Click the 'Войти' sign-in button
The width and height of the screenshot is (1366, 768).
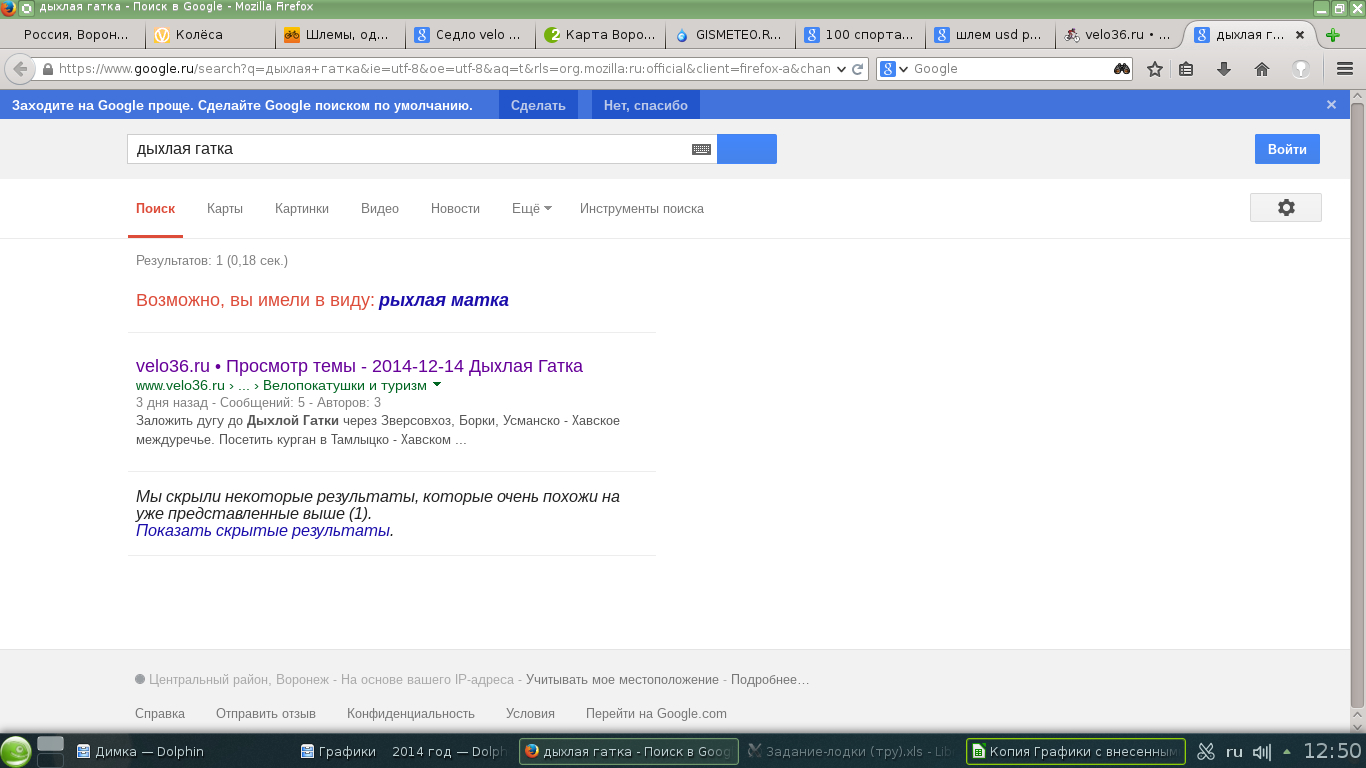[x=1287, y=149]
